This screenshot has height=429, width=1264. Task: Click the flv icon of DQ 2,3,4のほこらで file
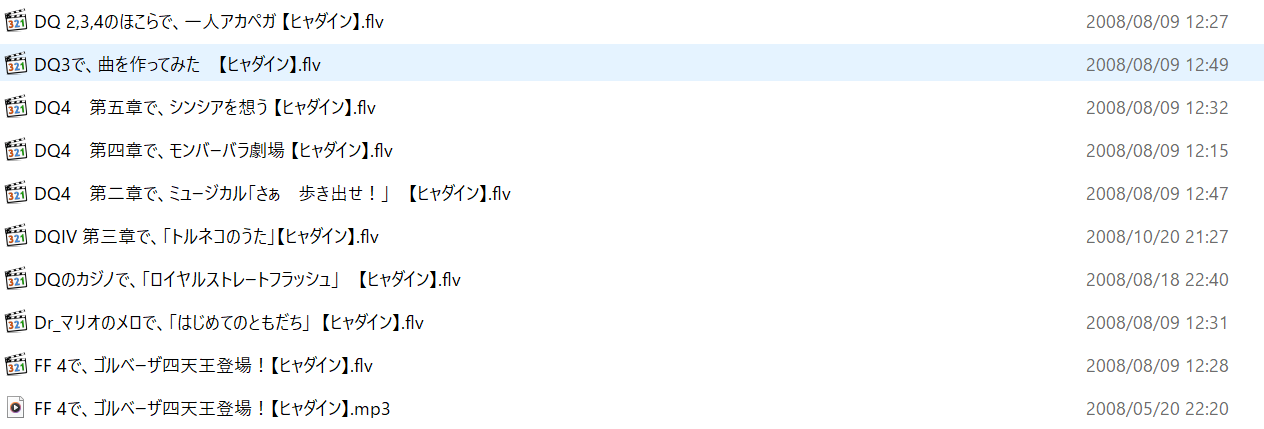[15, 21]
